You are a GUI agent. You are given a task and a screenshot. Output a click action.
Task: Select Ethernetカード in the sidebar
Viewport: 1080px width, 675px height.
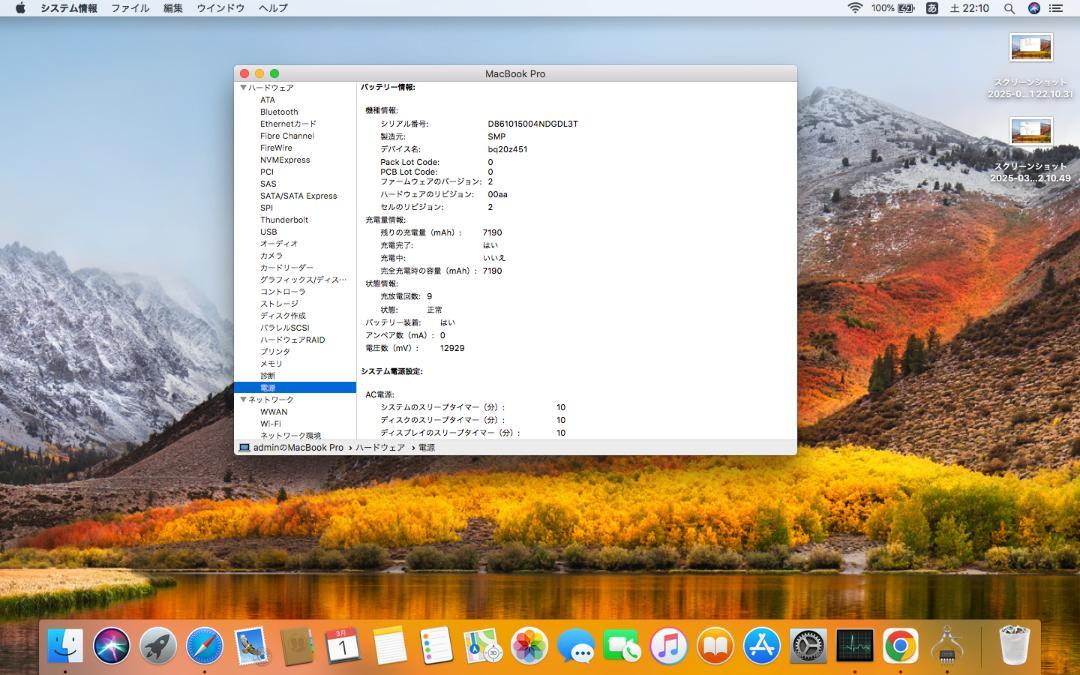(288, 124)
